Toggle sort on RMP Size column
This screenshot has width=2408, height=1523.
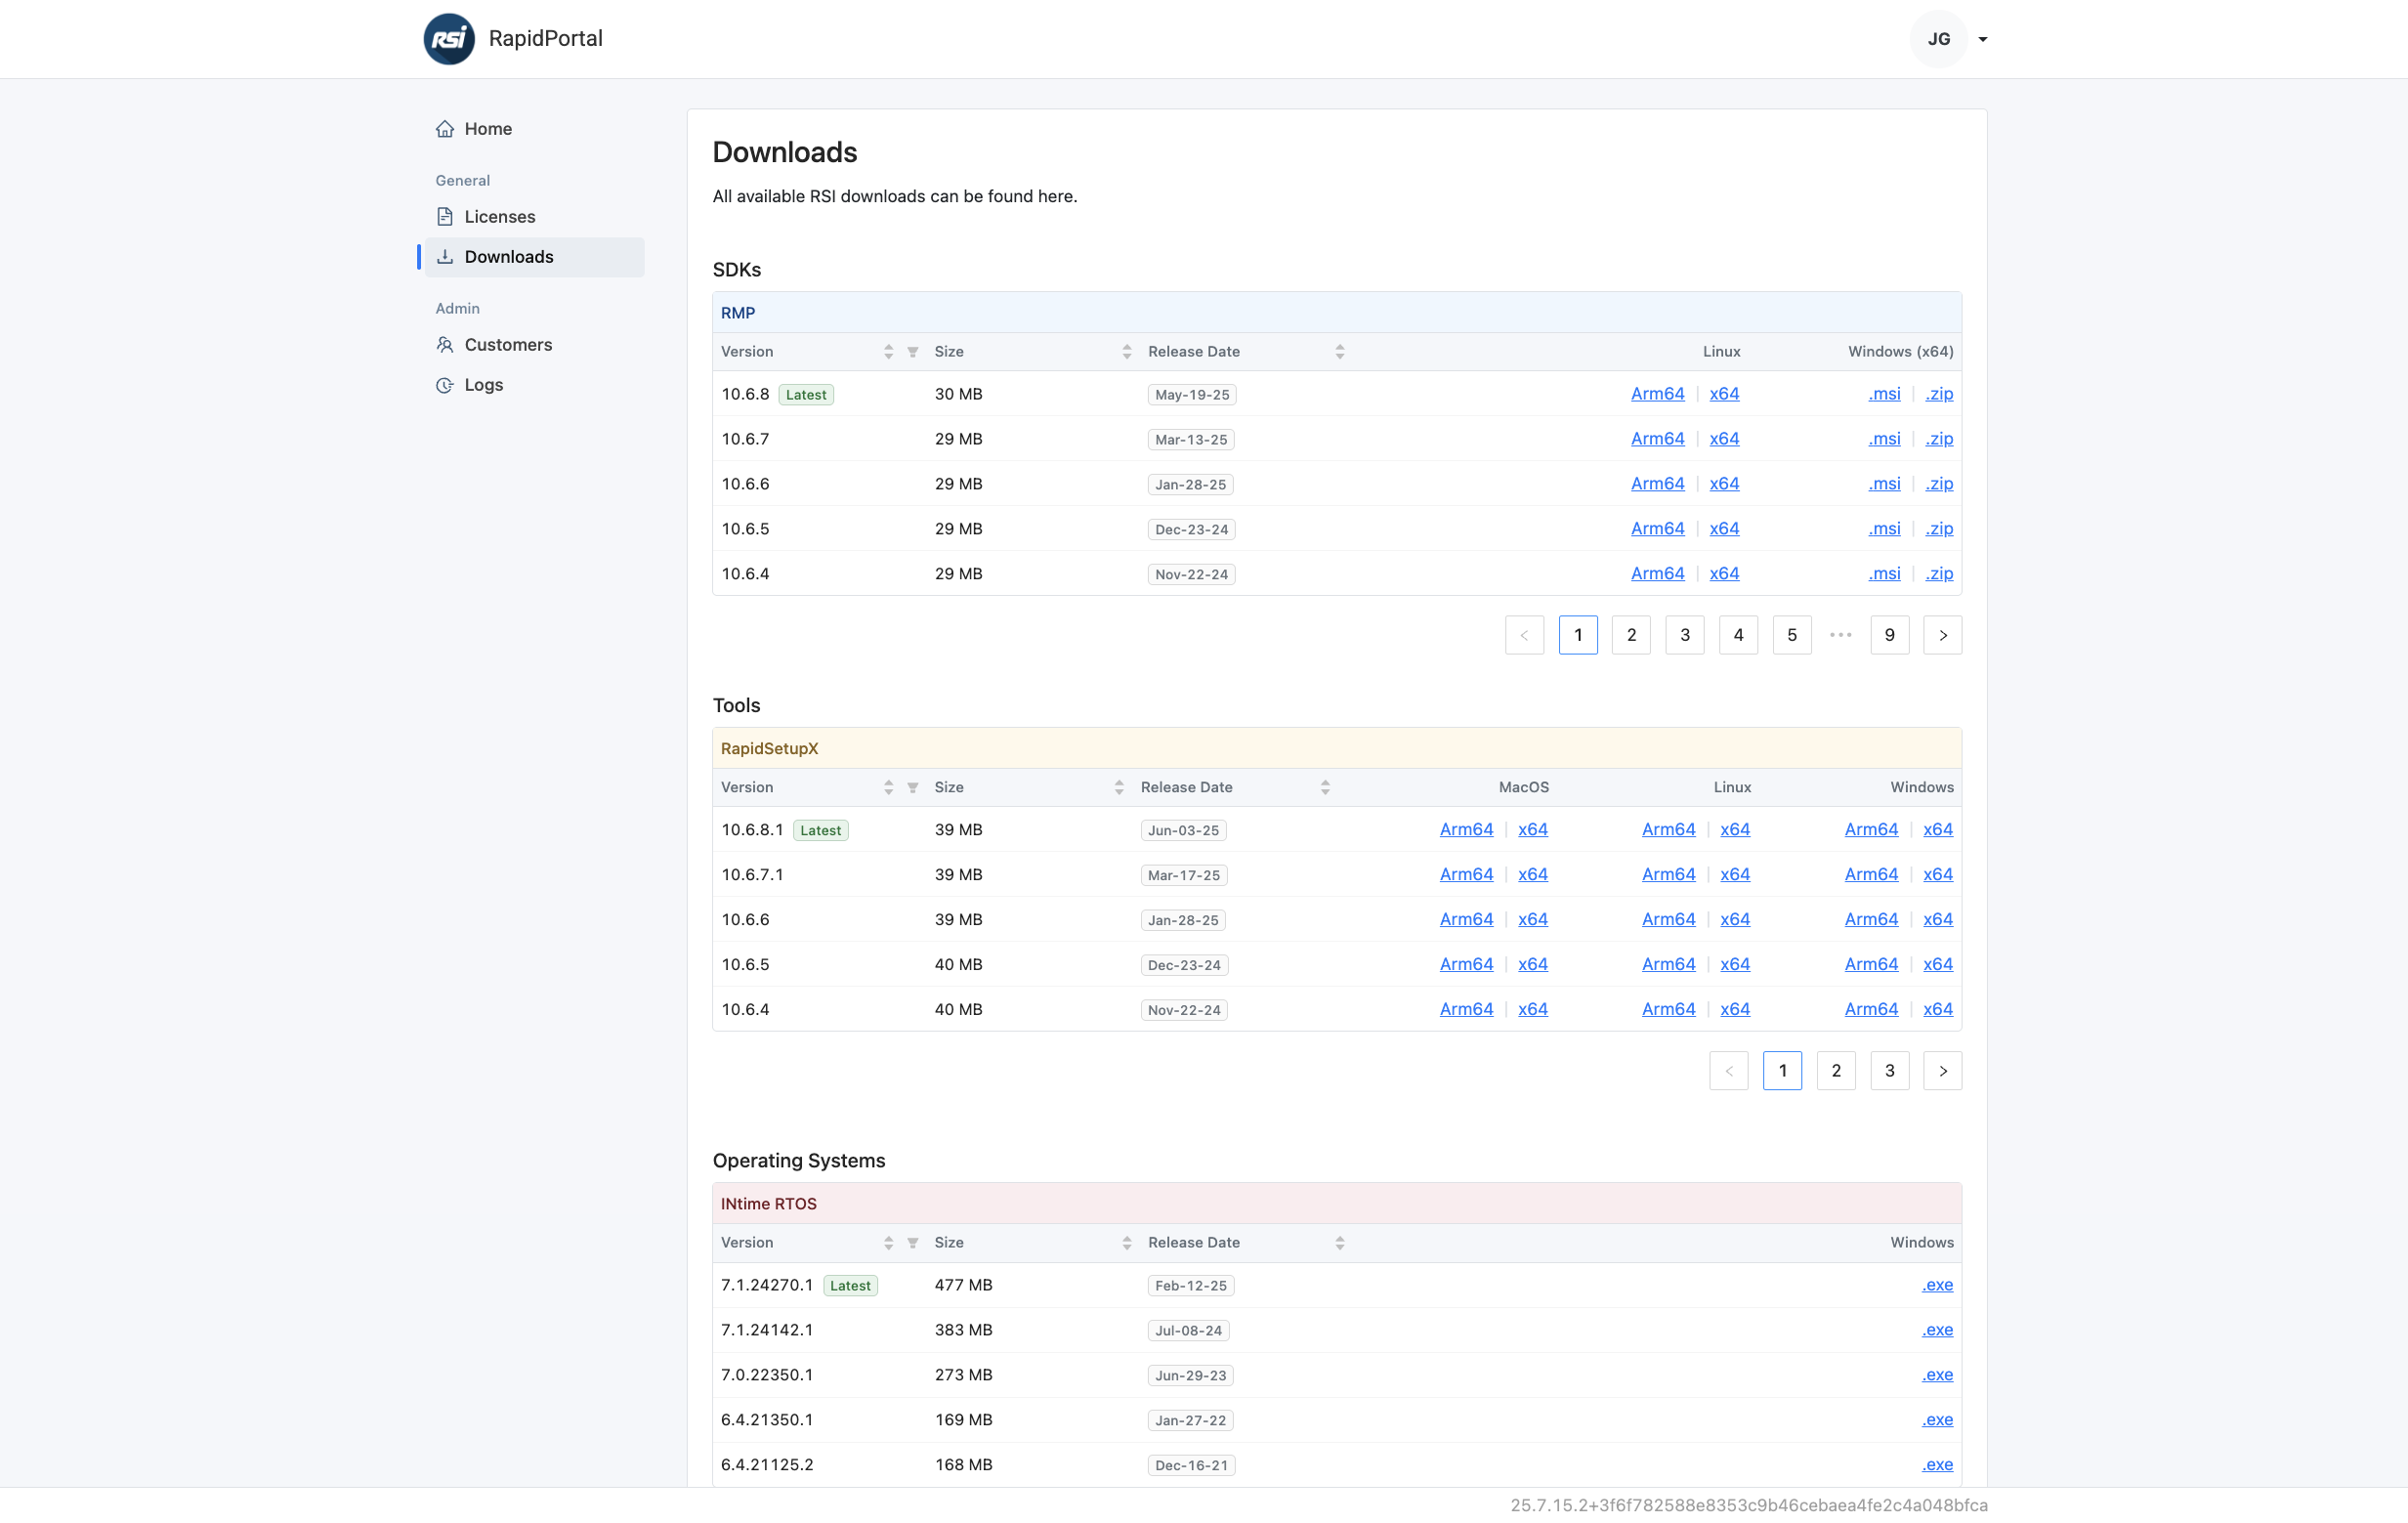[1126, 352]
